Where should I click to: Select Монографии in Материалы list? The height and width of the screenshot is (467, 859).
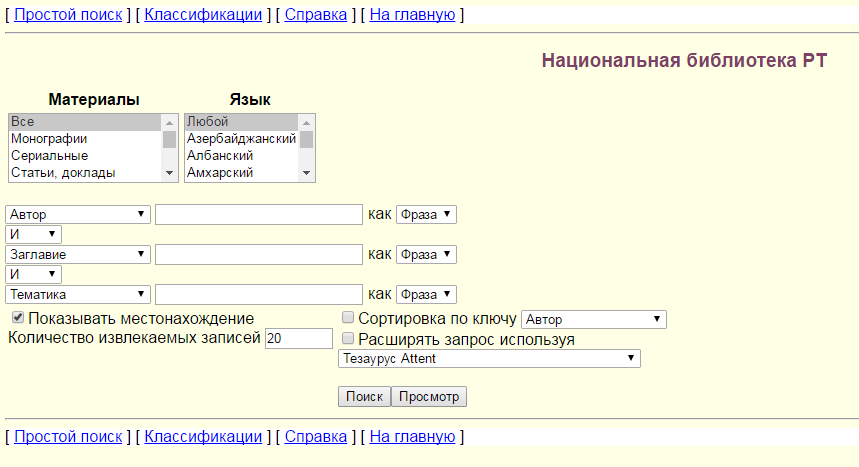pyautogui.click(x=85, y=139)
